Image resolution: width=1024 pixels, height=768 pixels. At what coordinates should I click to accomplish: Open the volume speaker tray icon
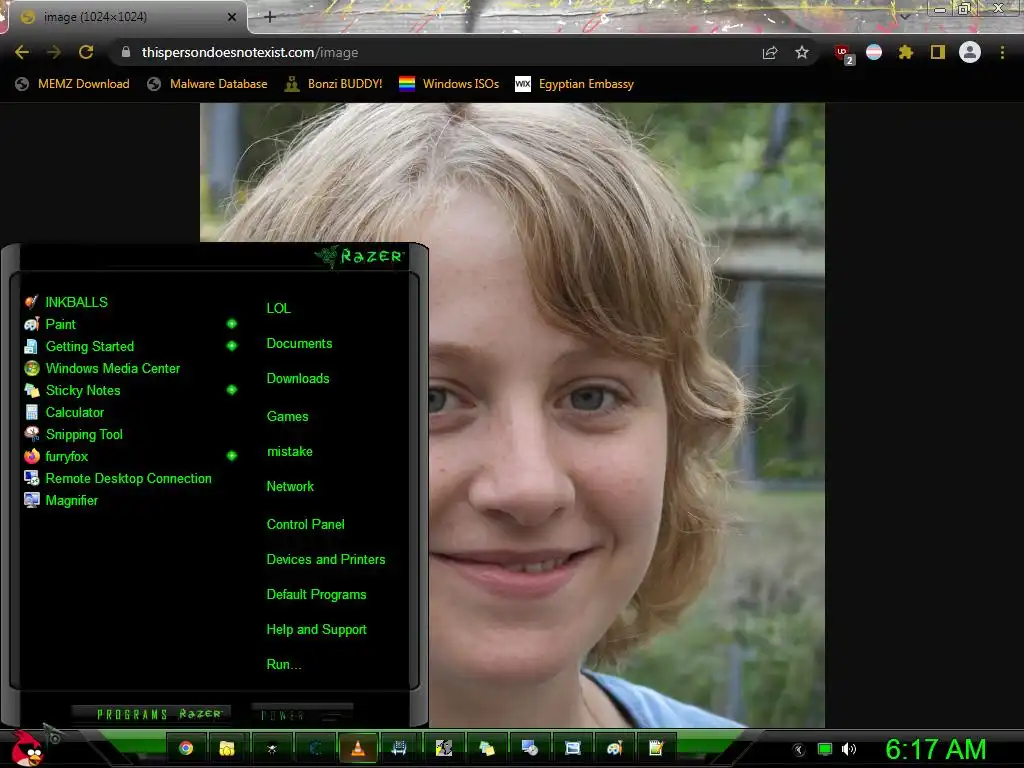849,749
